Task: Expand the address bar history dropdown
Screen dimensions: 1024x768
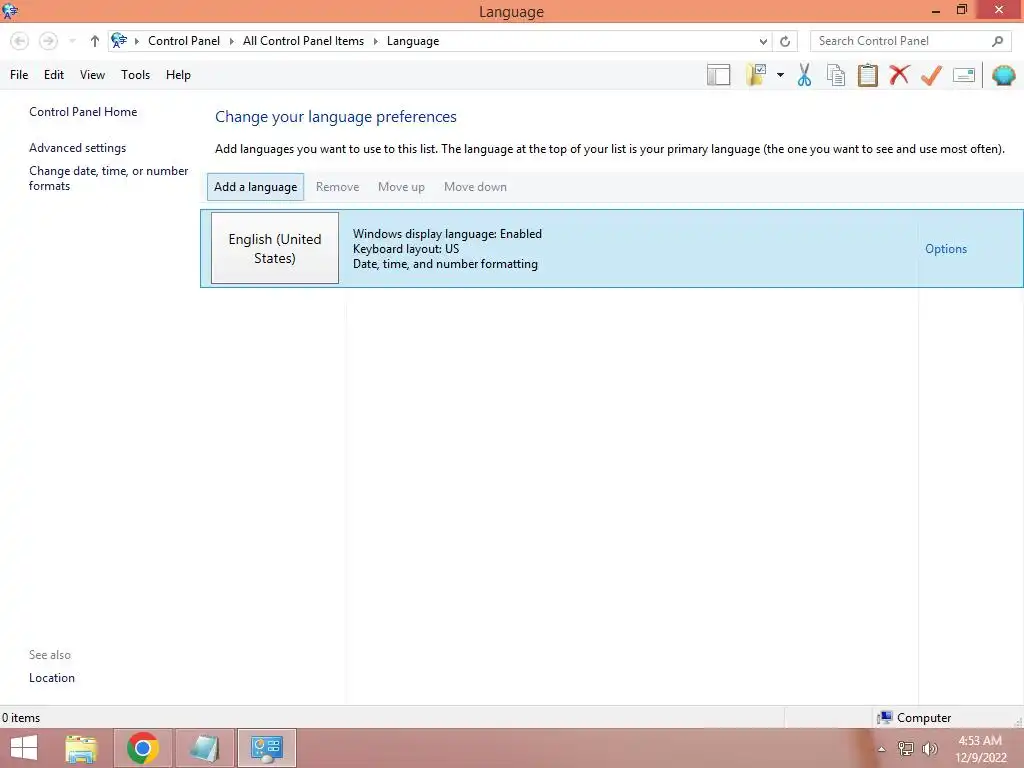Action: tap(763, 41)
